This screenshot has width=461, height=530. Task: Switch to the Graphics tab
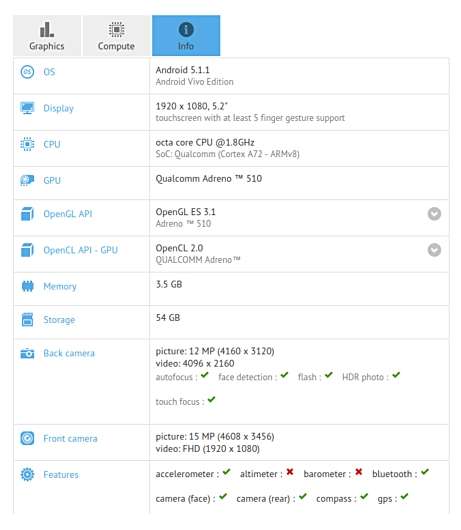tap(47, 35)
